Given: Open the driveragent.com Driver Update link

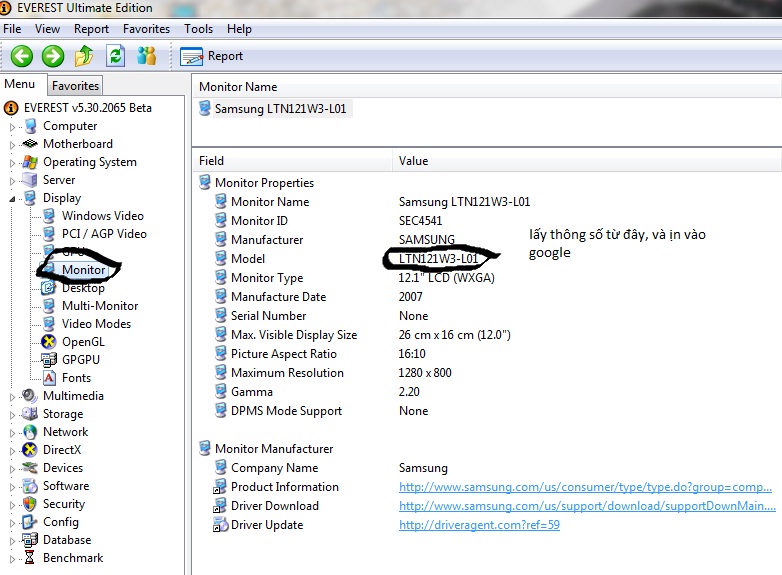Looking at the screenshot, I should pos(479,525).
